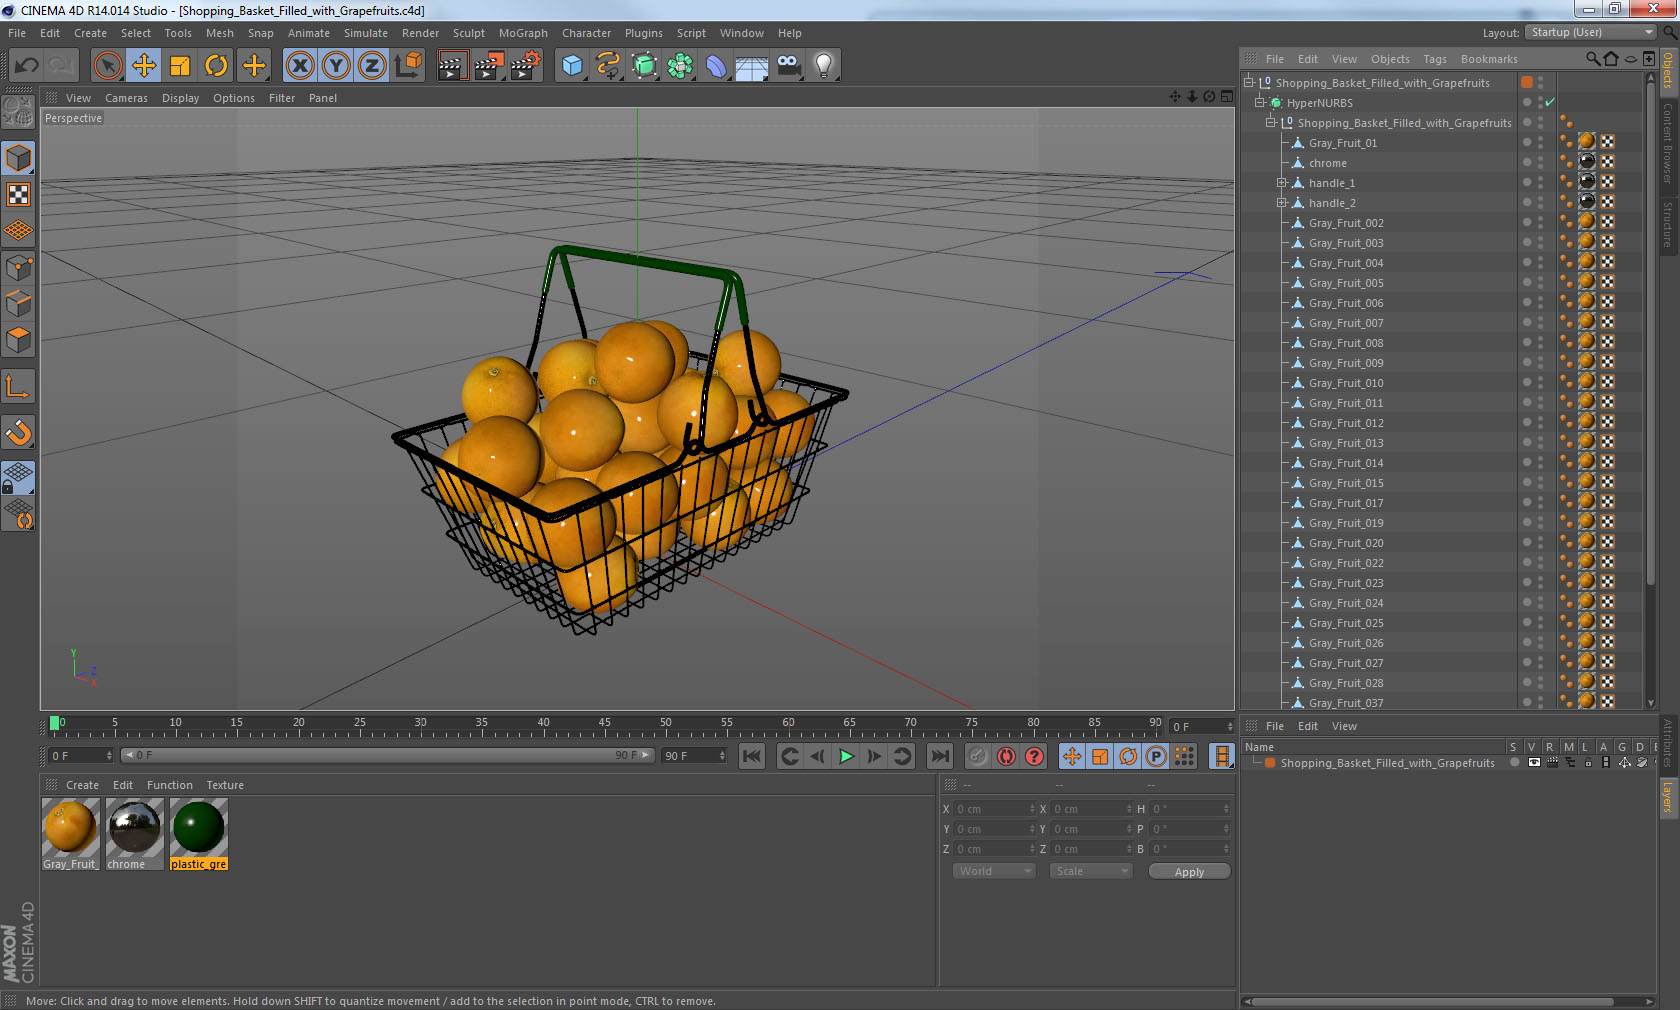The image size is (1680, 1010).
Task: Toggle X axis lock
Action: point(299,66)
